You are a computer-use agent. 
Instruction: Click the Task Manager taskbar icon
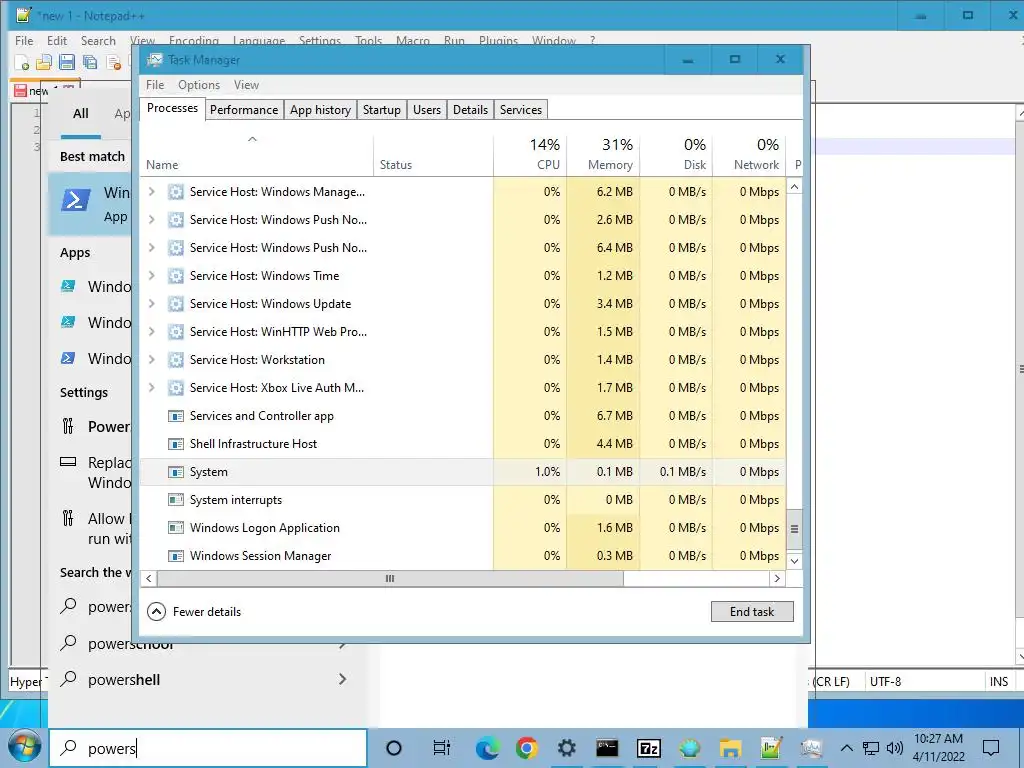pyautogui.click(x=812, y=748)
